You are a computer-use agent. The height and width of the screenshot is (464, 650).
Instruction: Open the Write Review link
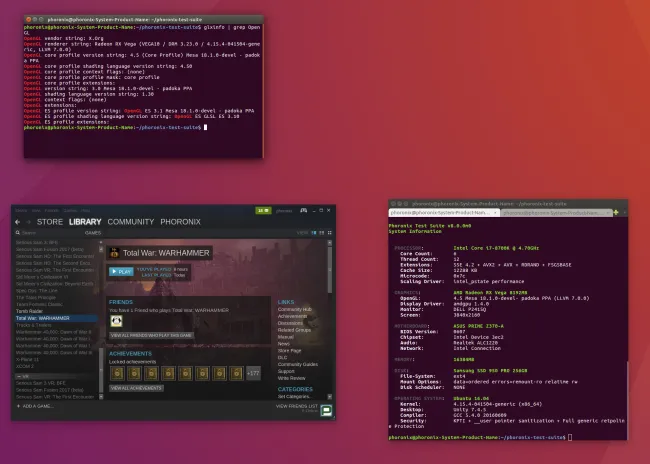click(291, 378)
